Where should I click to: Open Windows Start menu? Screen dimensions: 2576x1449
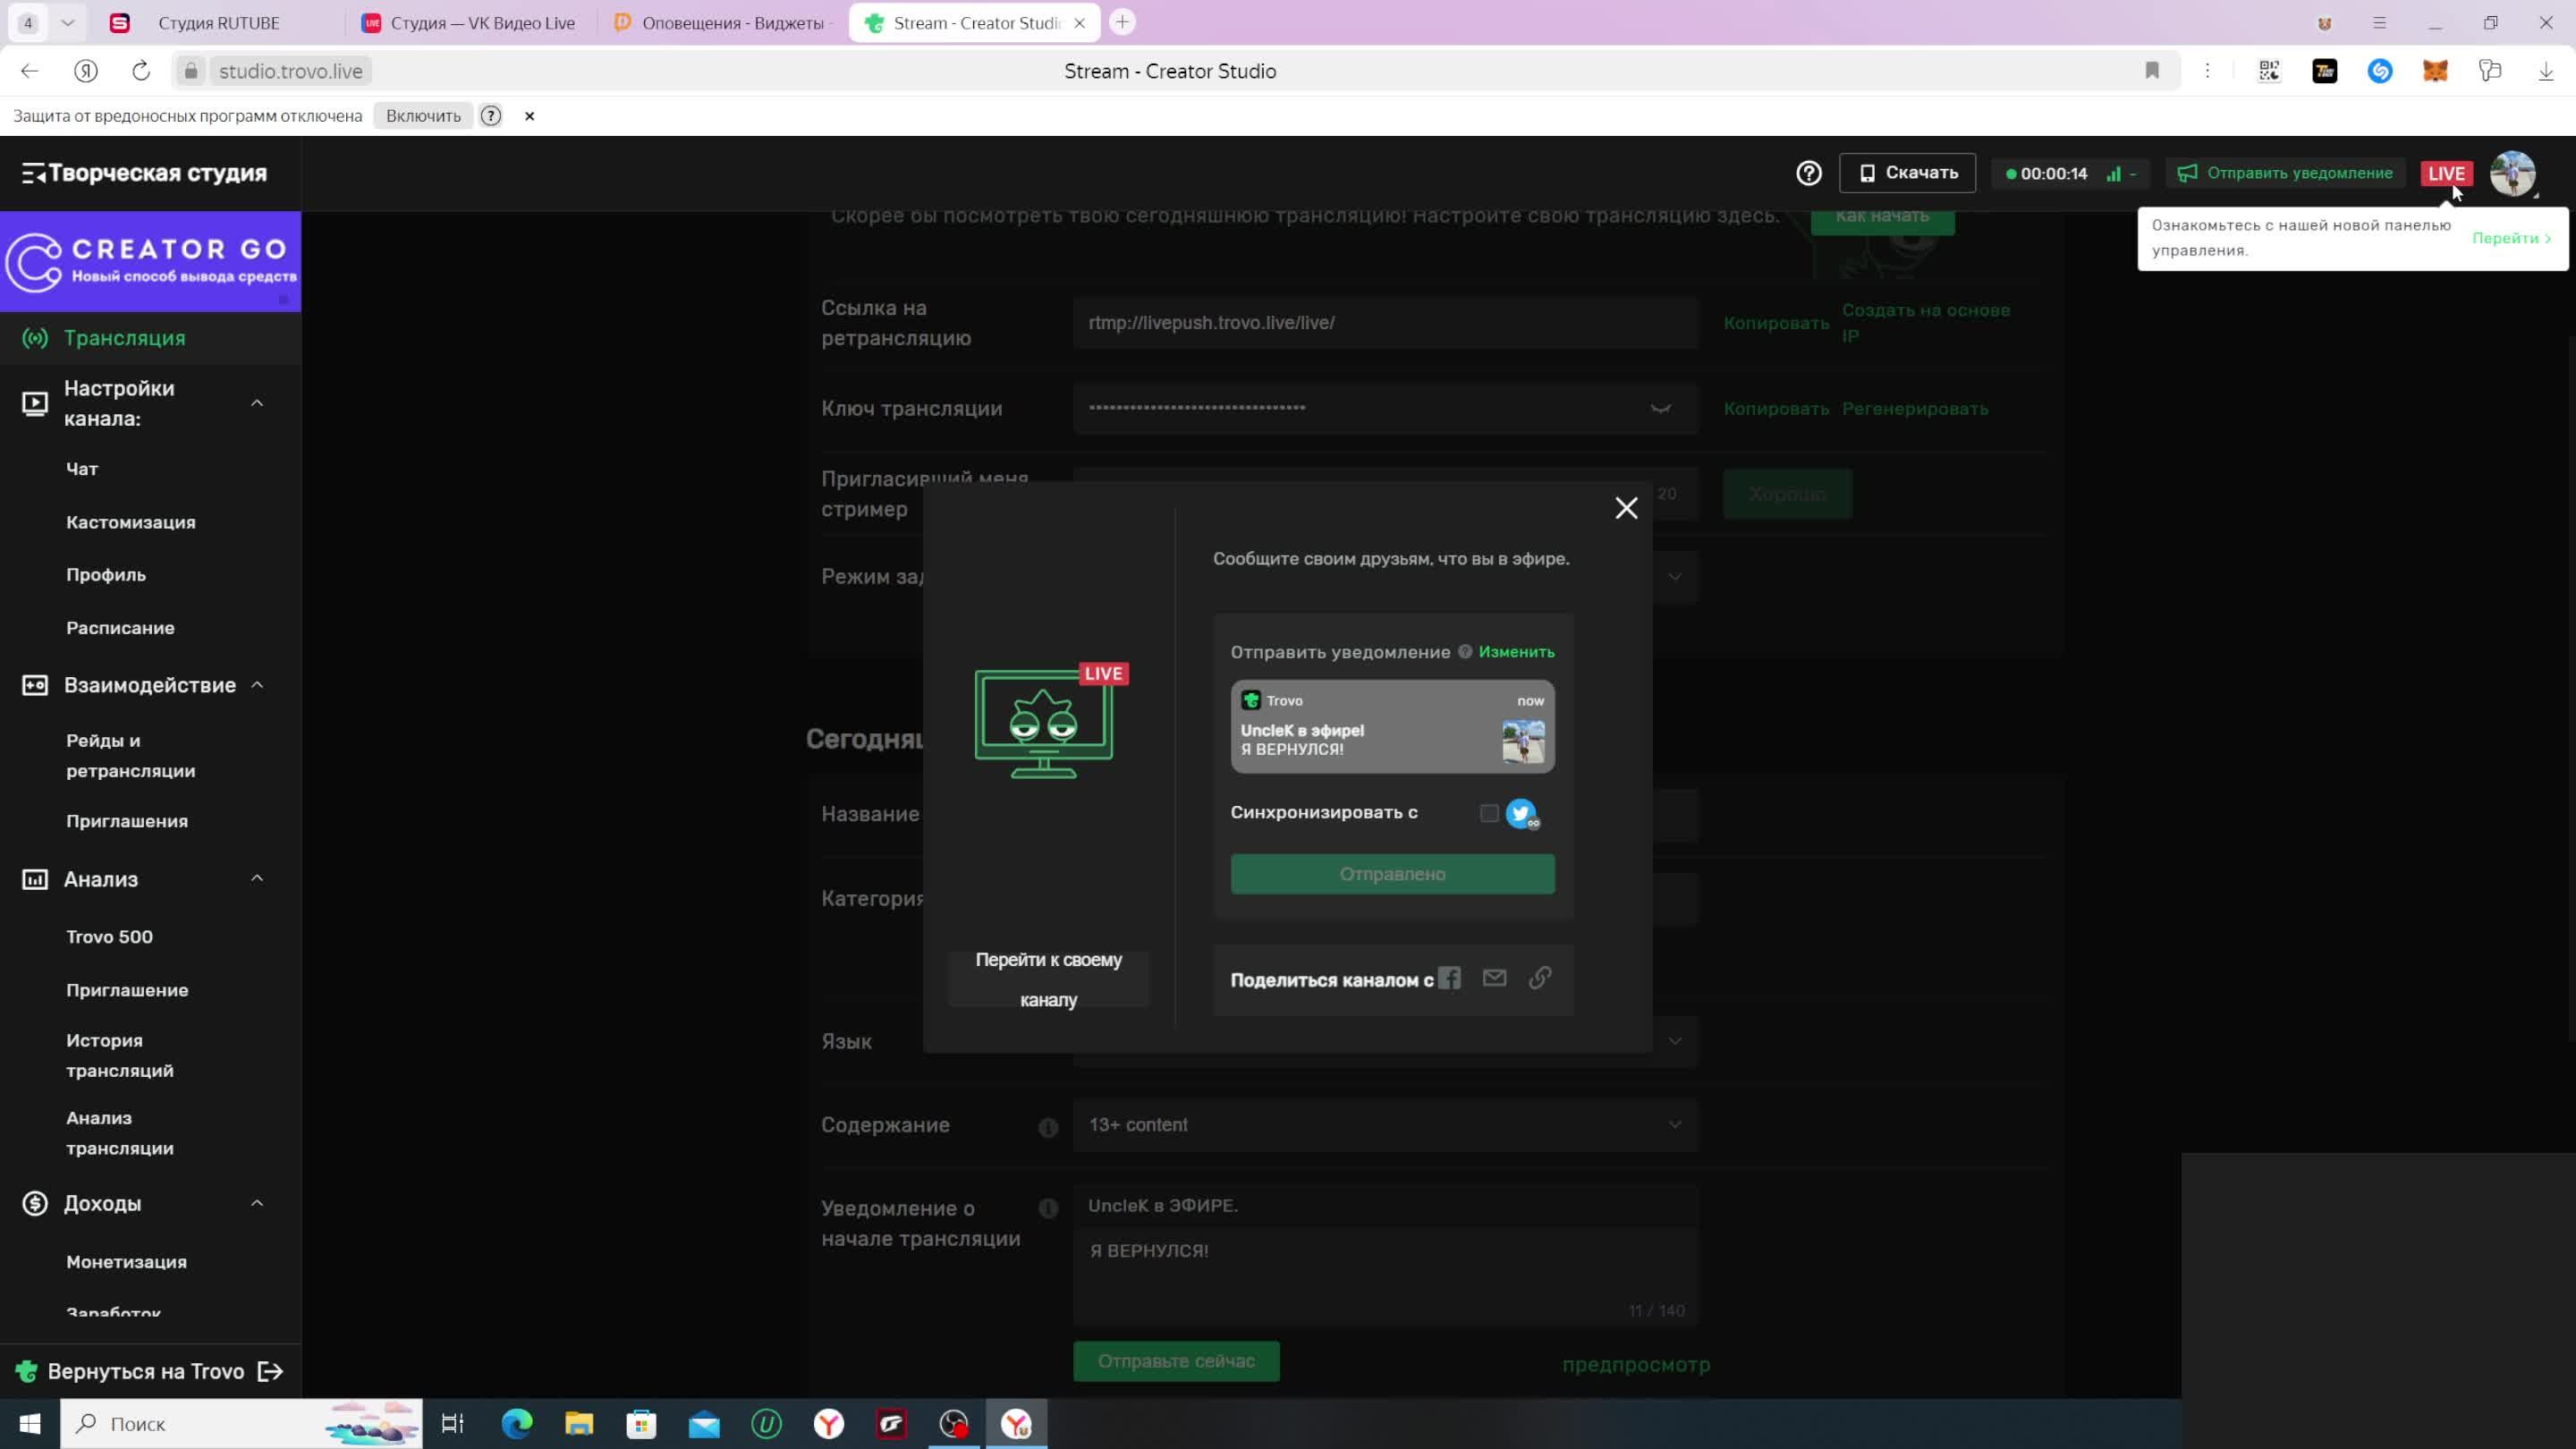[x=30, y=1424]
